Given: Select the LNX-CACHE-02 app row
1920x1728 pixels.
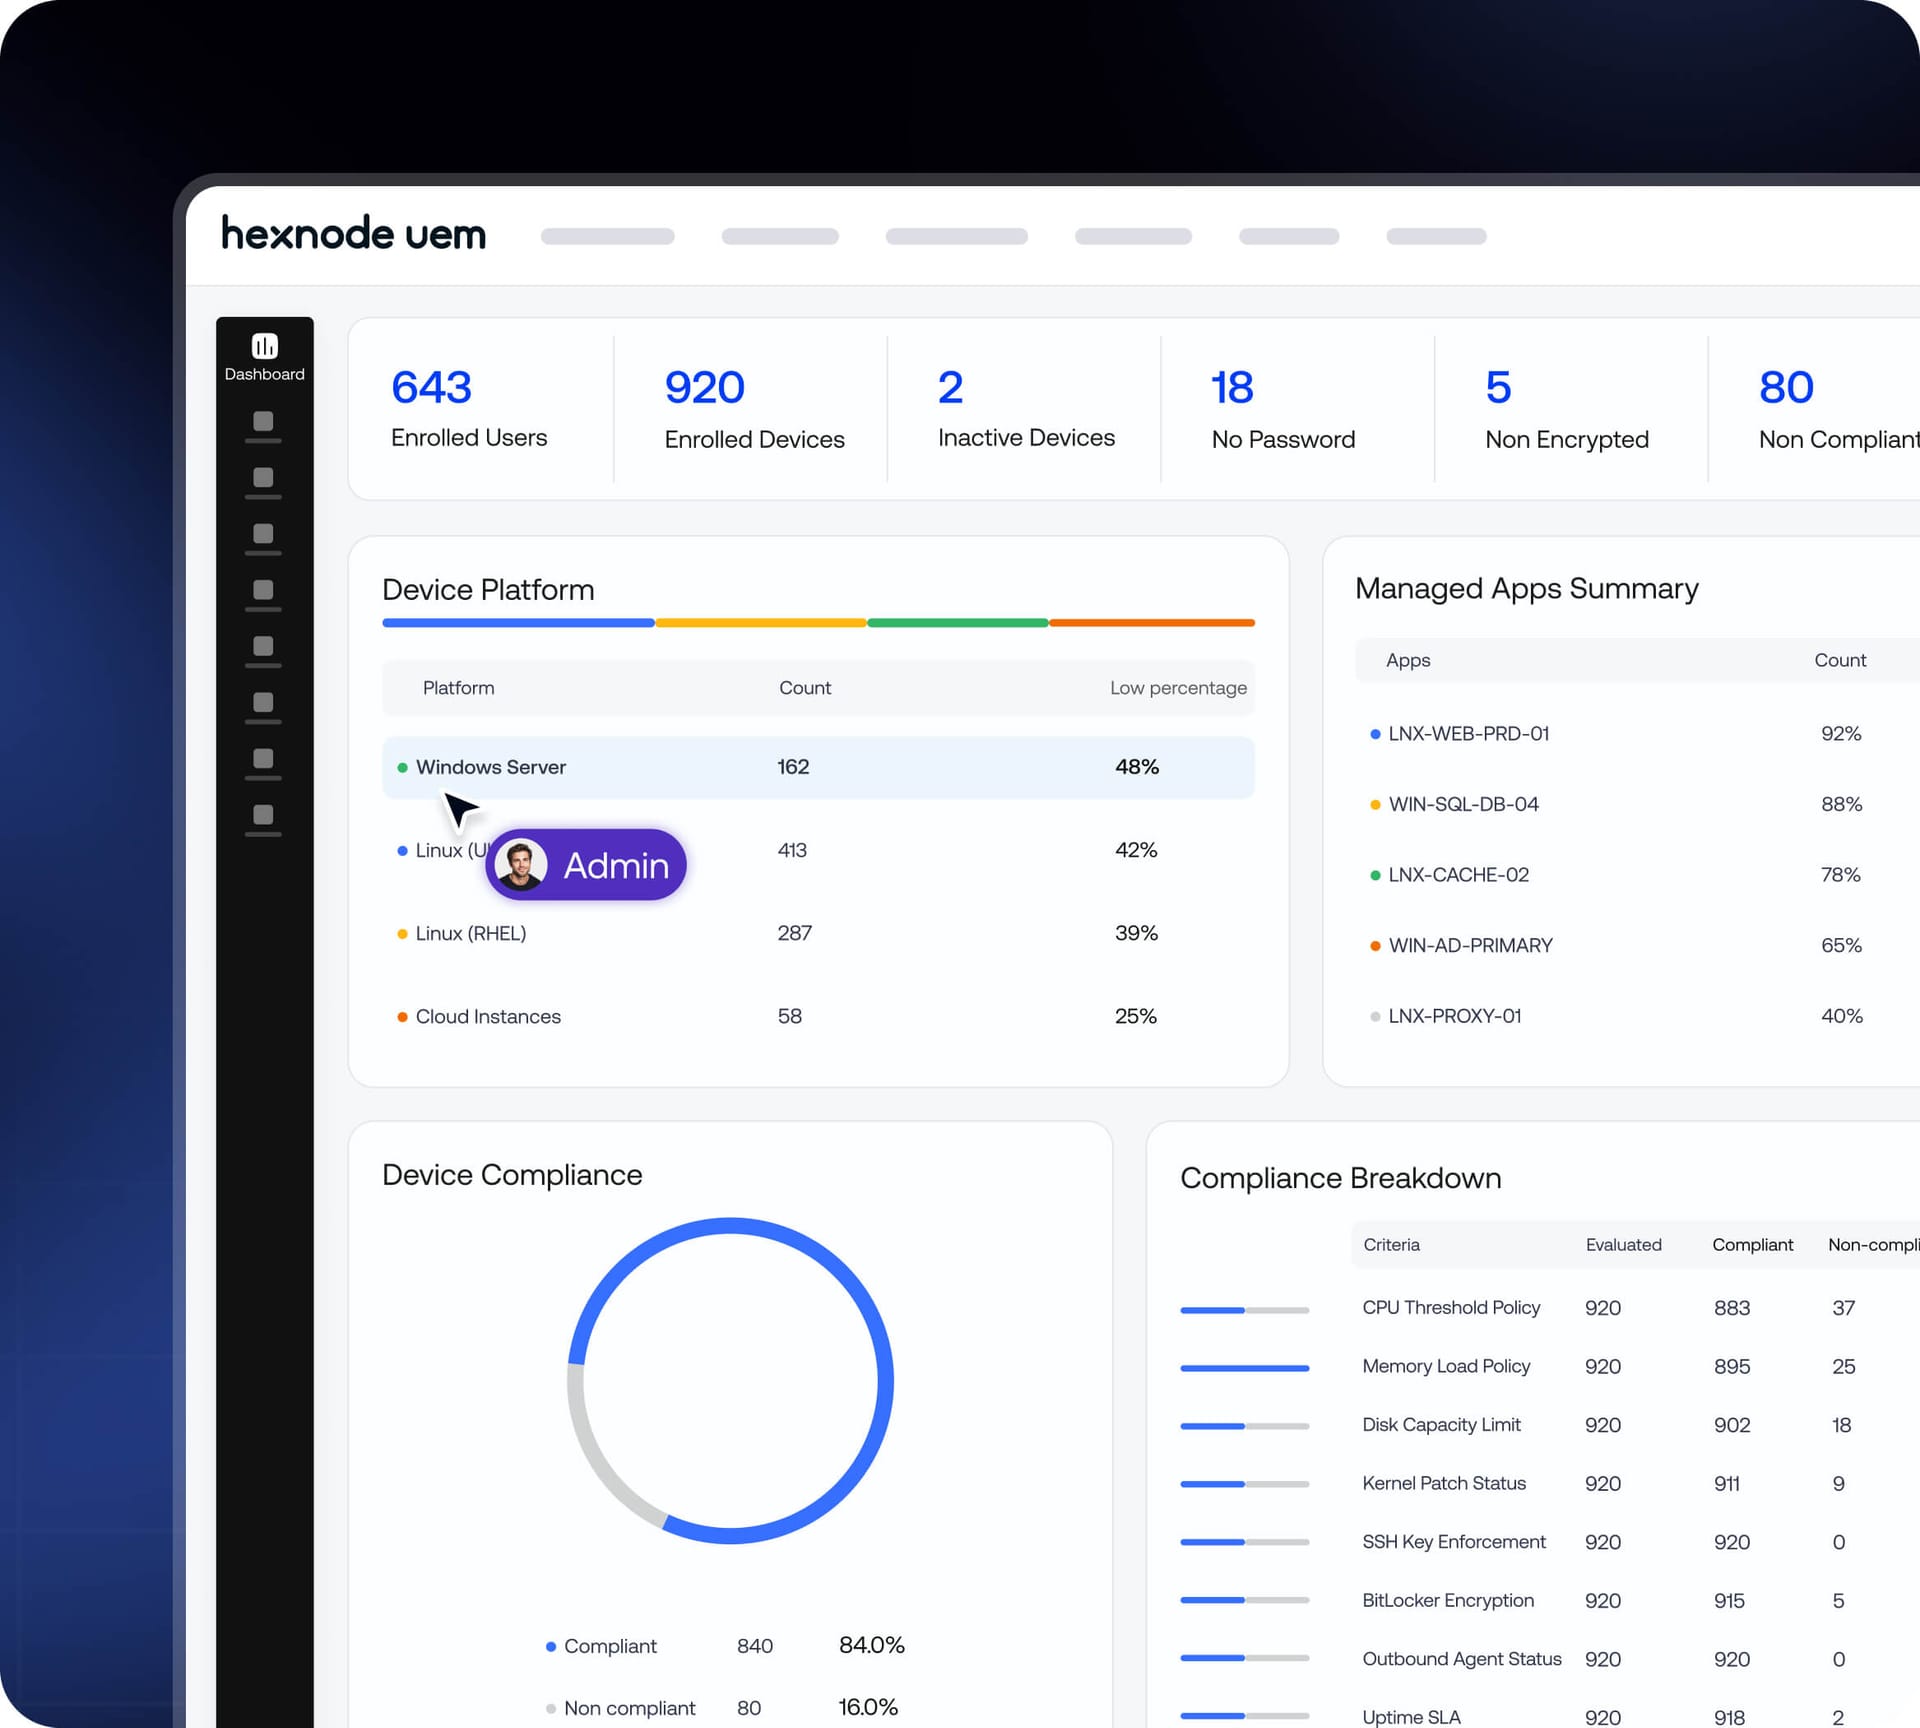Looking at the screenshot, I should [x=1637, y=875].
